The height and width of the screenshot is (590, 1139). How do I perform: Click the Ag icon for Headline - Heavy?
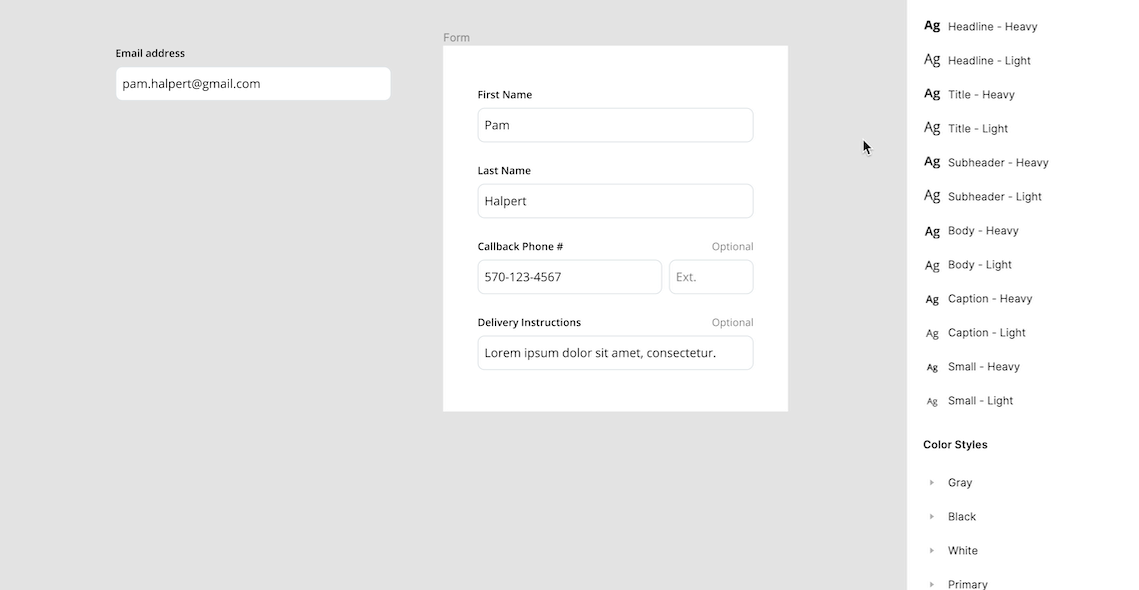[932, 26]
